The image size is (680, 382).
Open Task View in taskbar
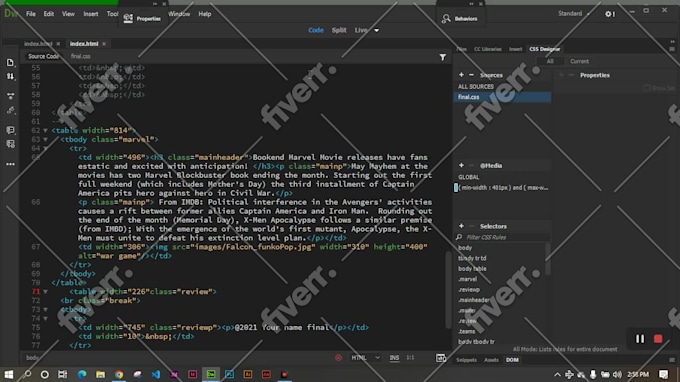pos(62,374)
